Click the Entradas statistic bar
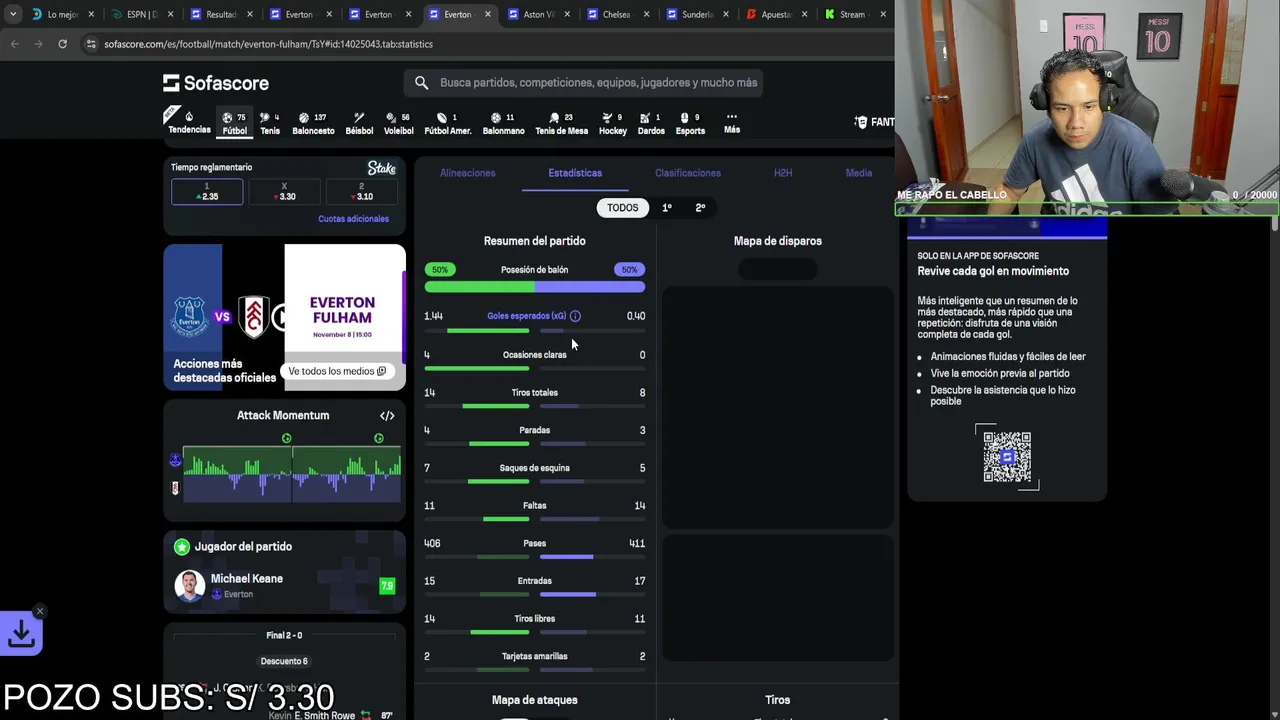 [534, 594]
